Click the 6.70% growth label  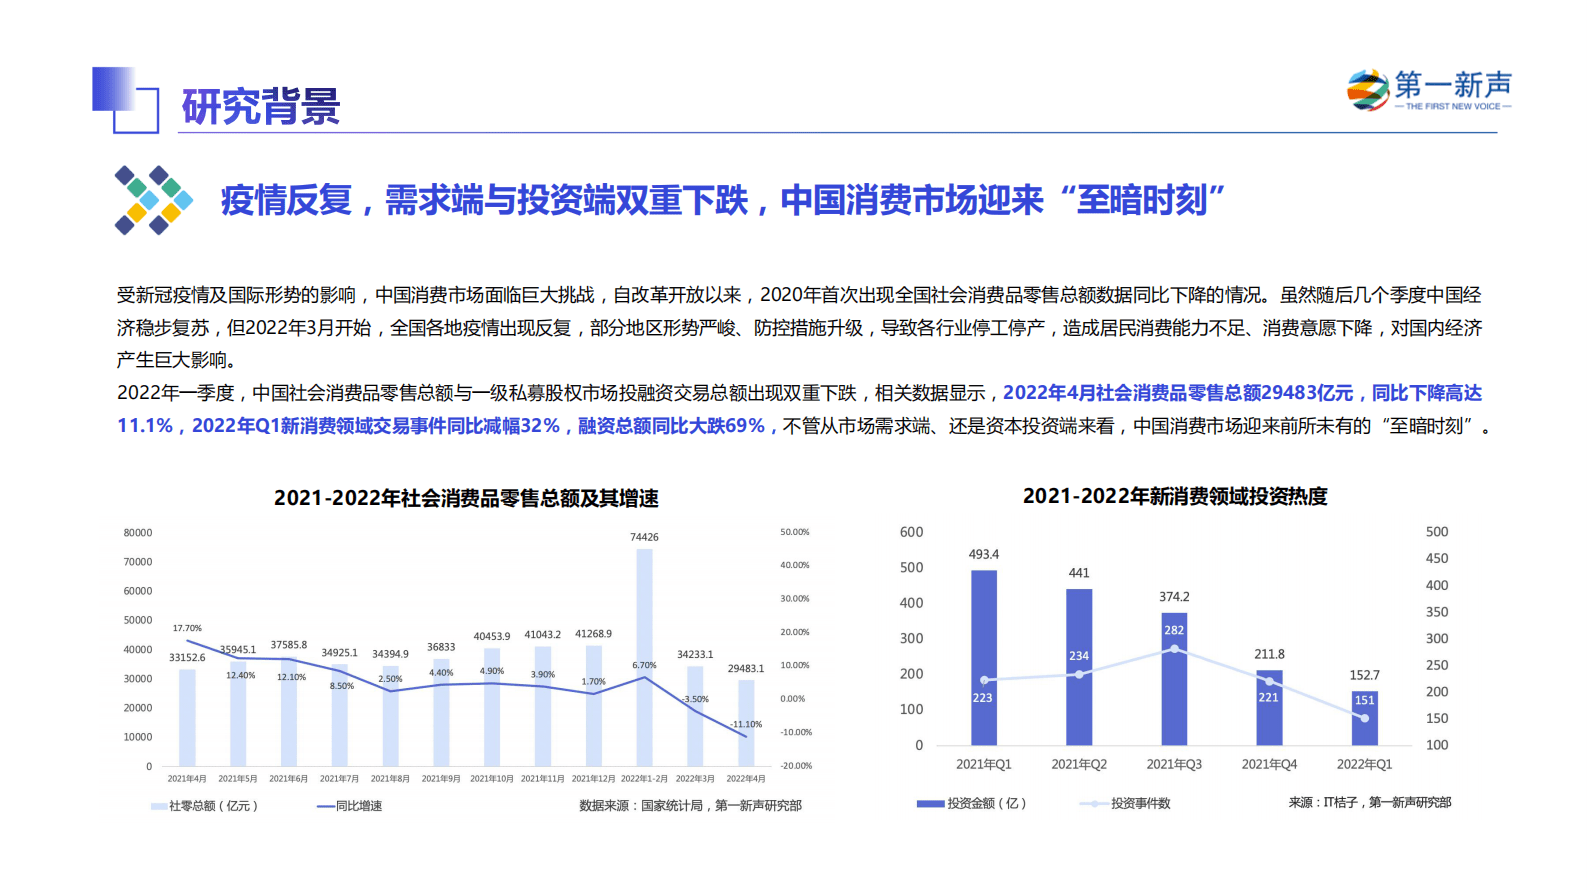tap(644, 665)
